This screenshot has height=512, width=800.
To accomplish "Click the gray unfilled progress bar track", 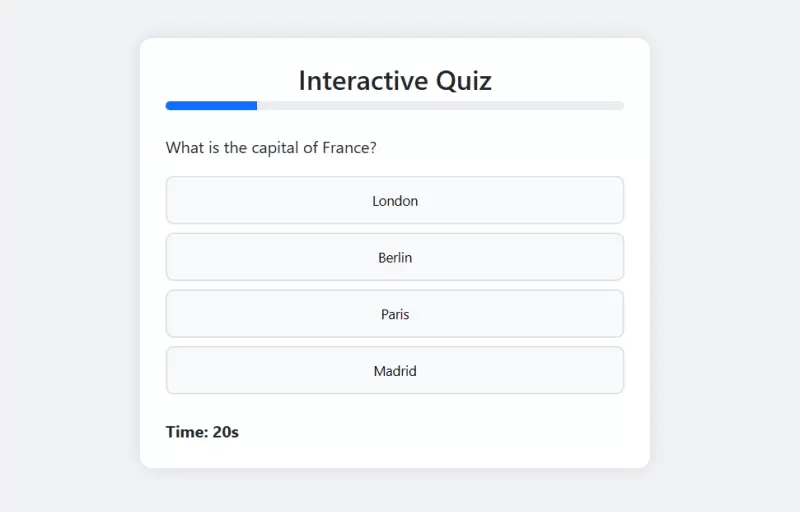I will [x=440, y=105].
